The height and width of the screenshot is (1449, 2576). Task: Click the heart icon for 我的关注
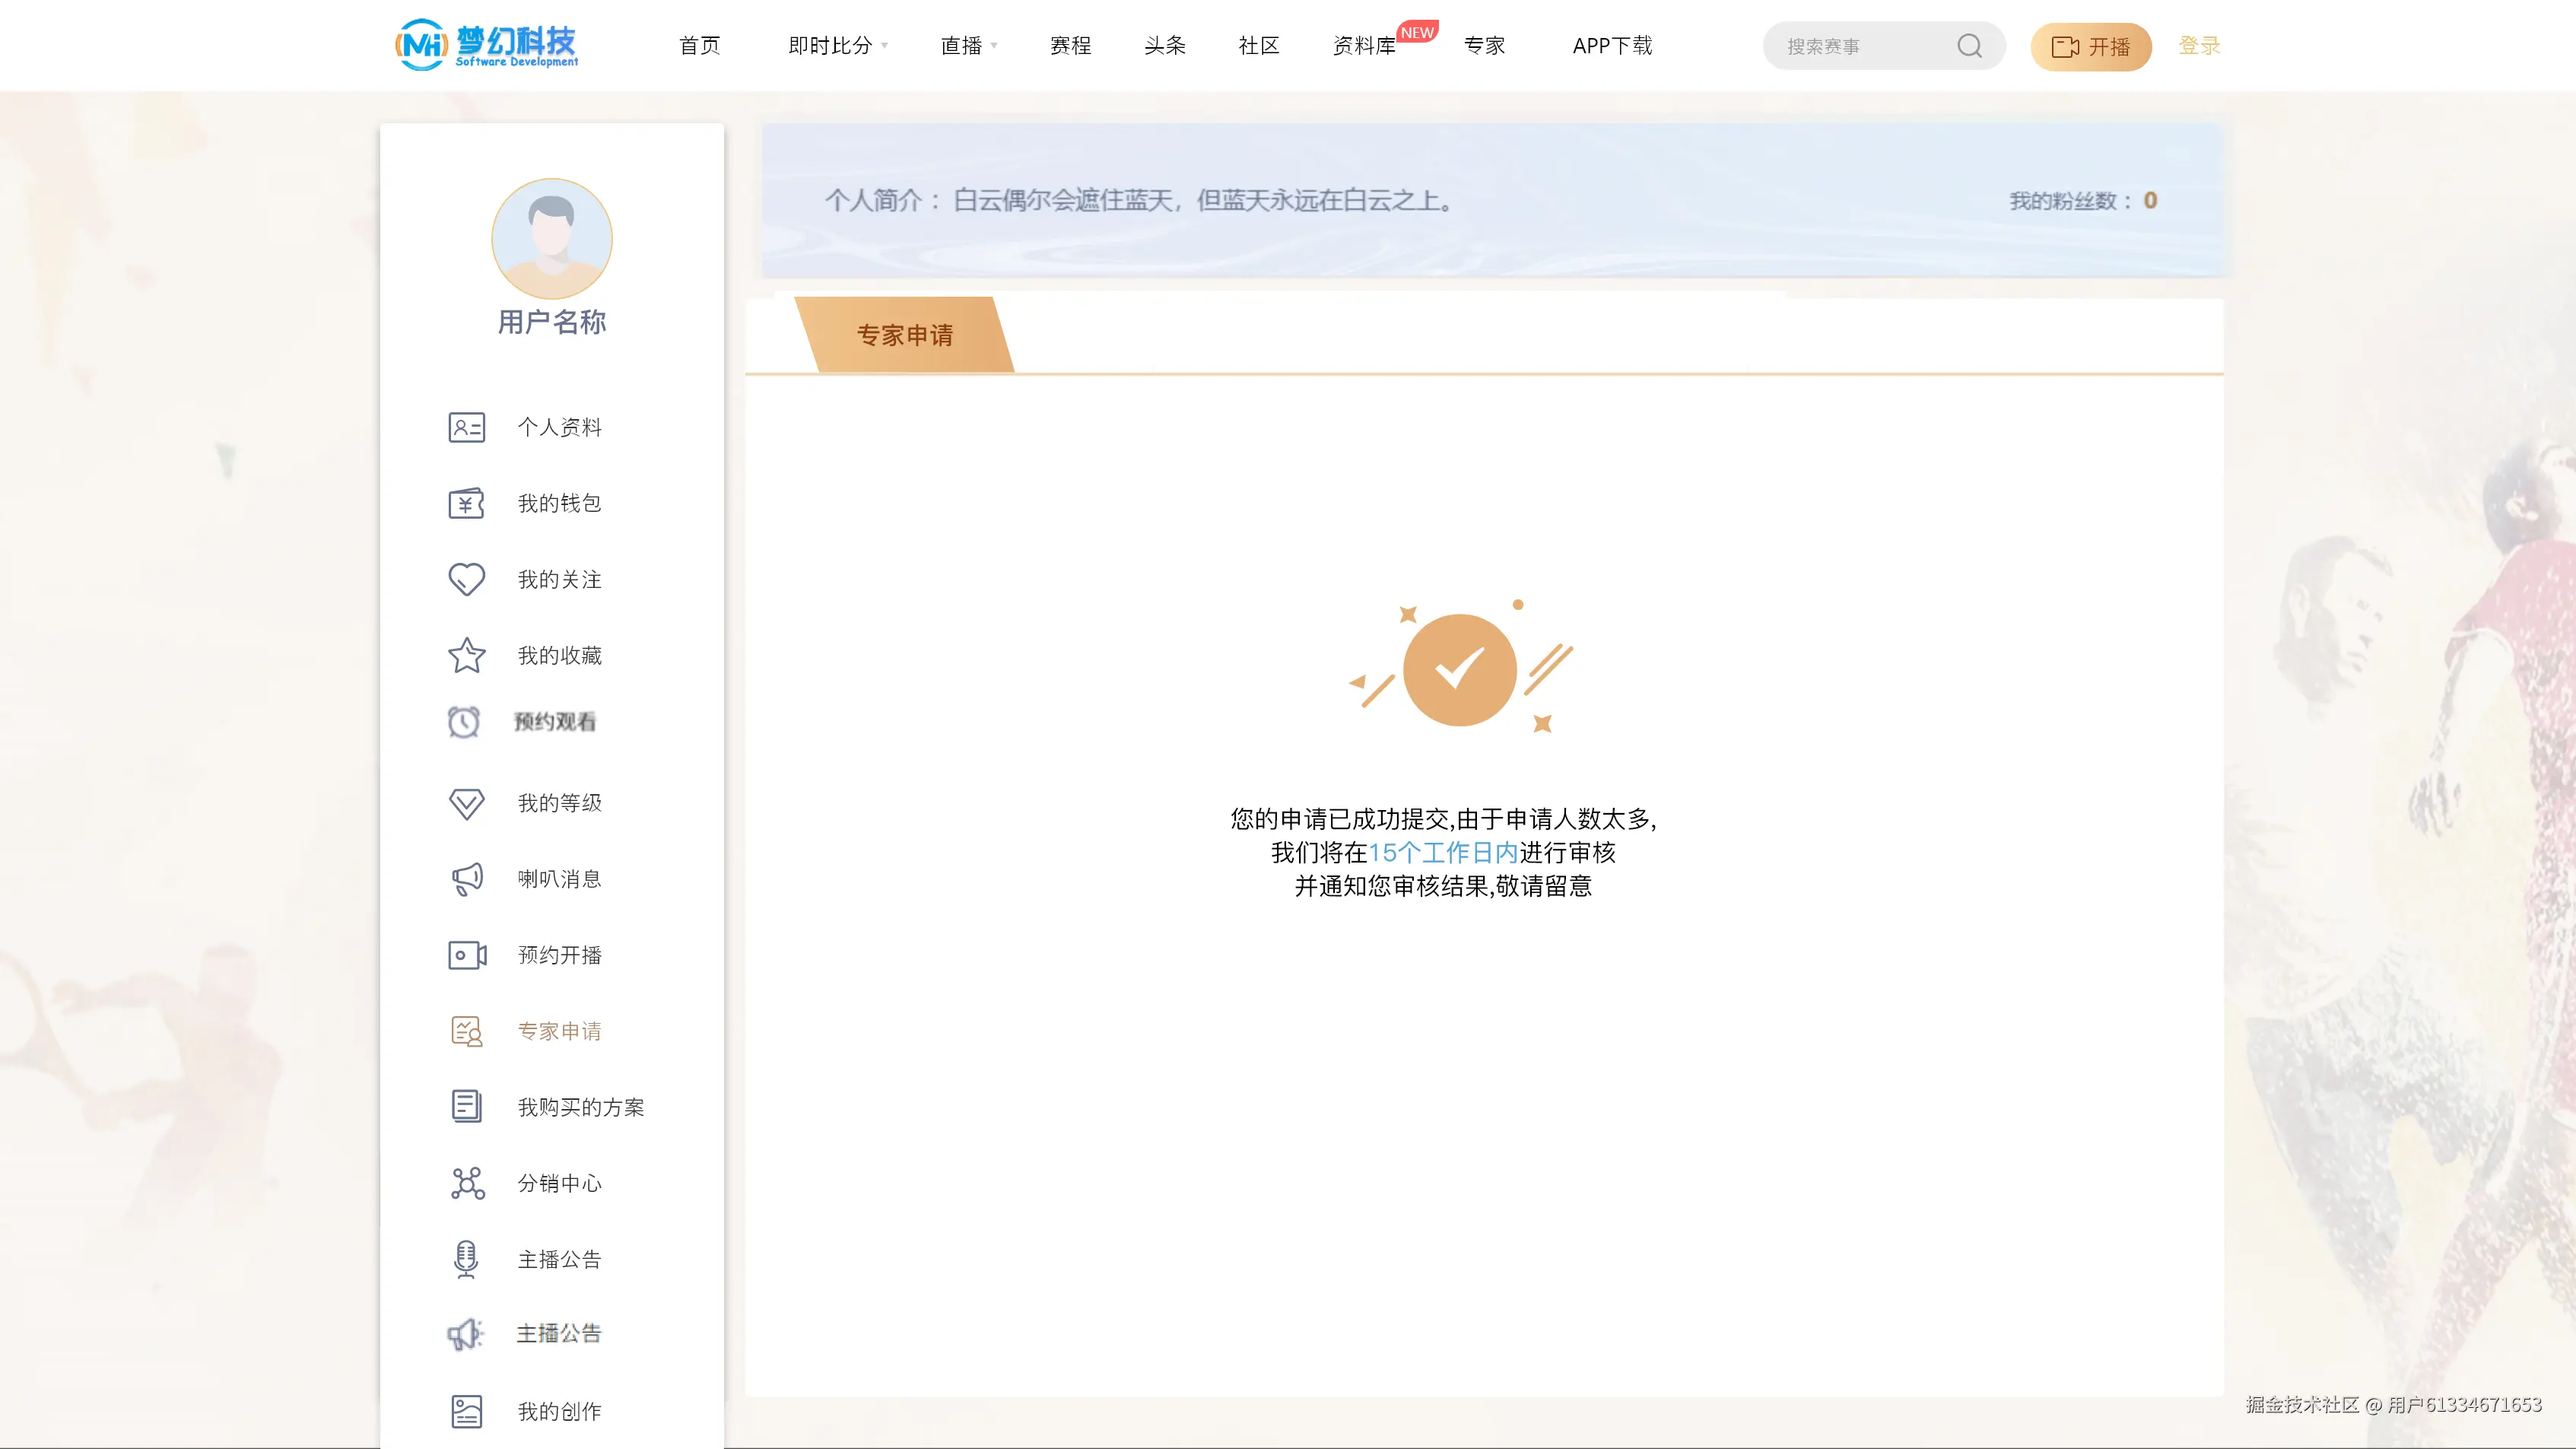coord(466,579)
